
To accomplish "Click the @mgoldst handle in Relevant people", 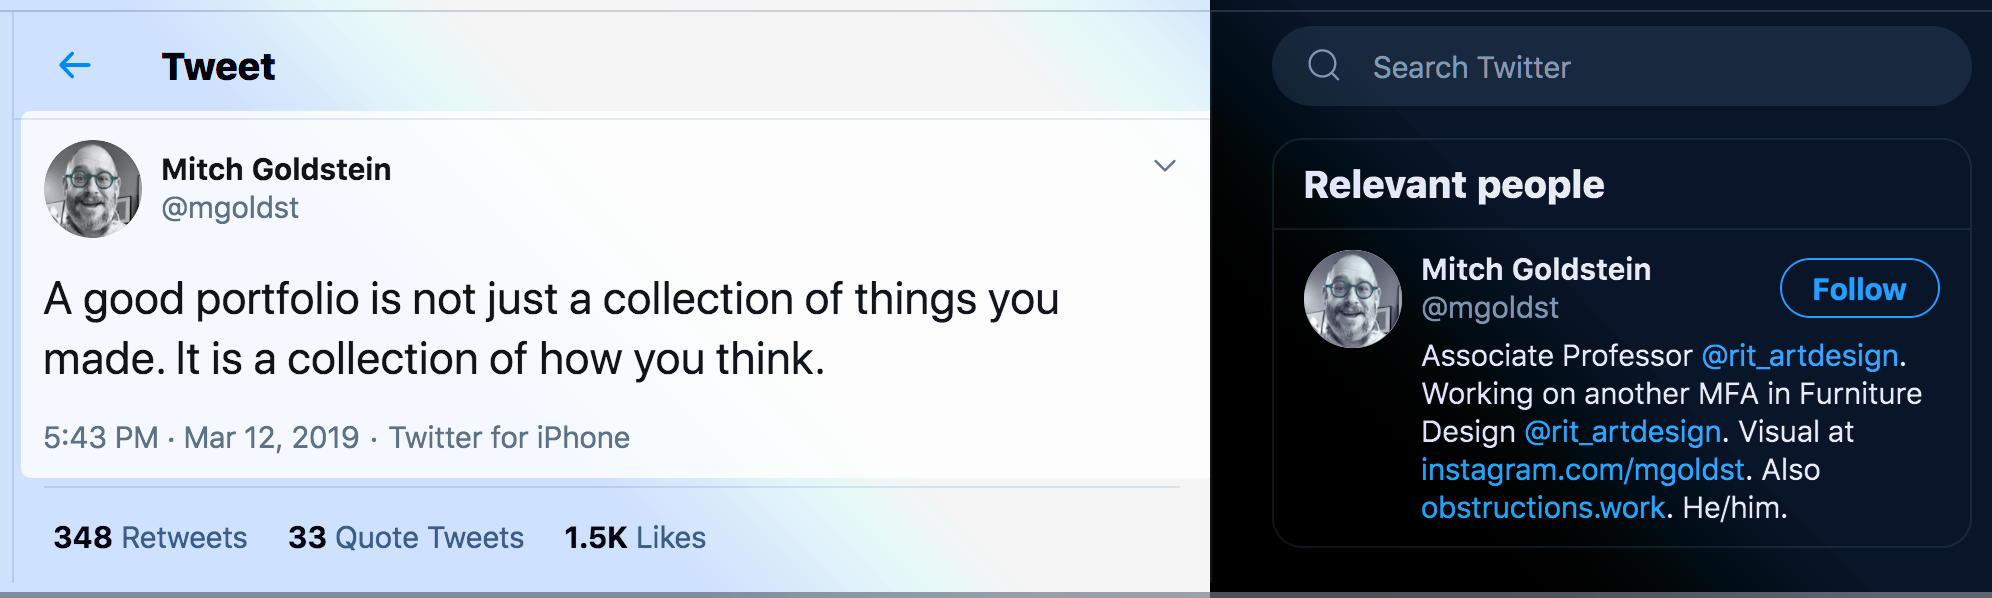I will [1489, 308].
